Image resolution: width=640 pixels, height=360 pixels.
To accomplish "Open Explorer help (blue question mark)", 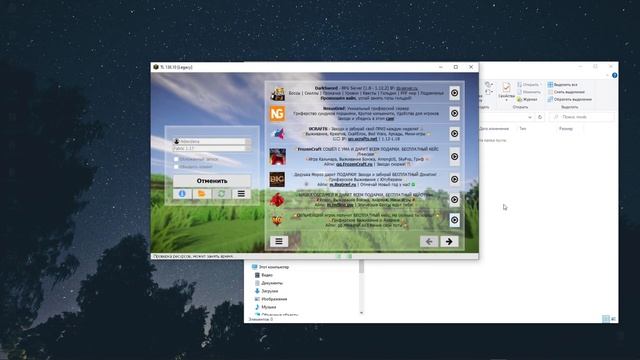I will (614, 76).
